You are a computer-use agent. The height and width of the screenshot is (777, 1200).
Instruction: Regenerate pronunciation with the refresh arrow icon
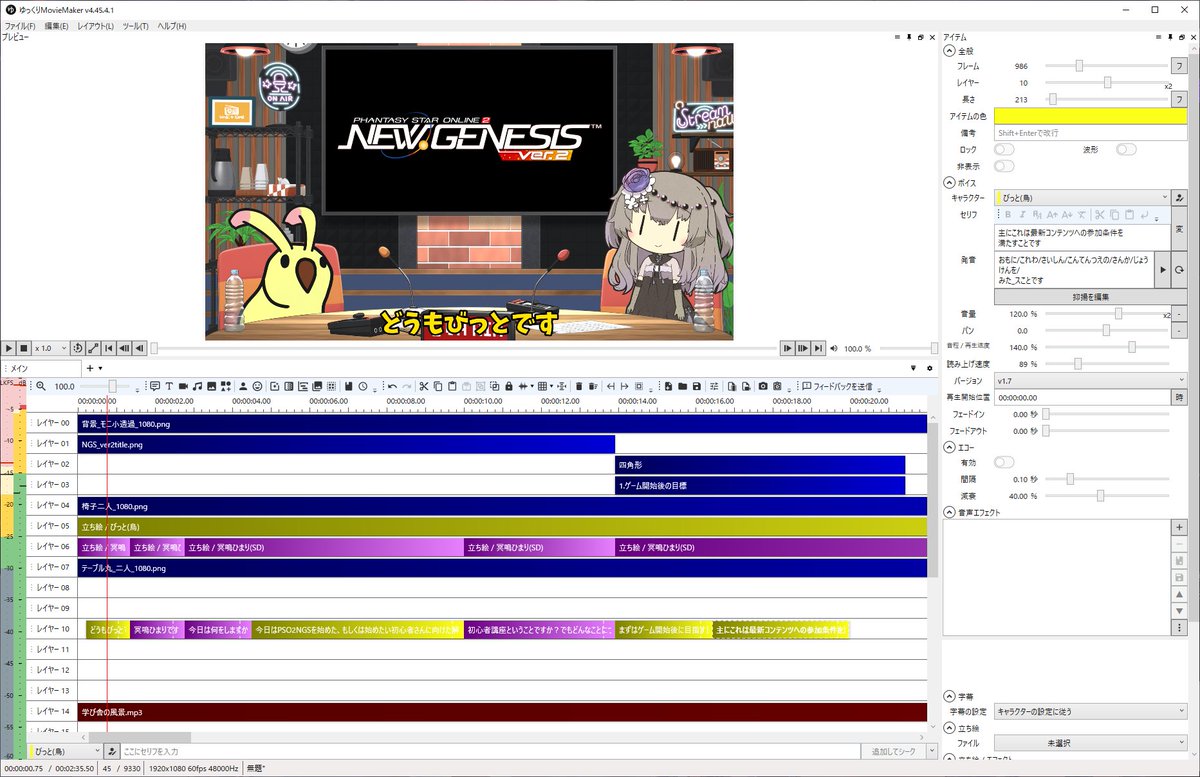tap(1179, 270)
